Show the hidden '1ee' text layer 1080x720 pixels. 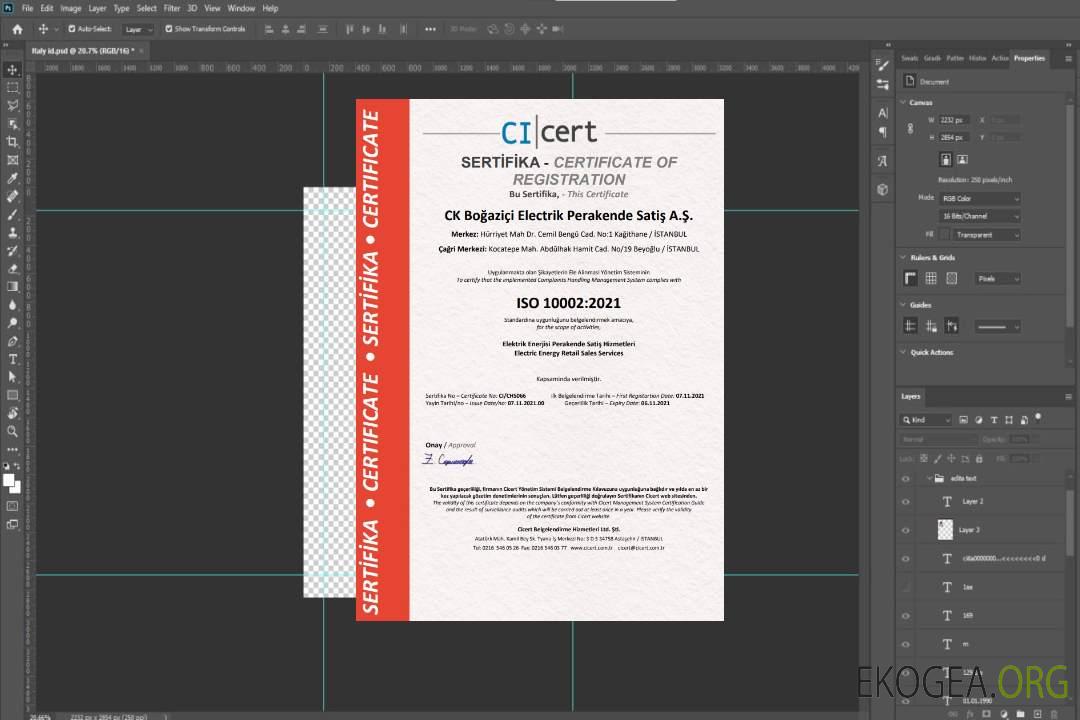pos(906,587)
